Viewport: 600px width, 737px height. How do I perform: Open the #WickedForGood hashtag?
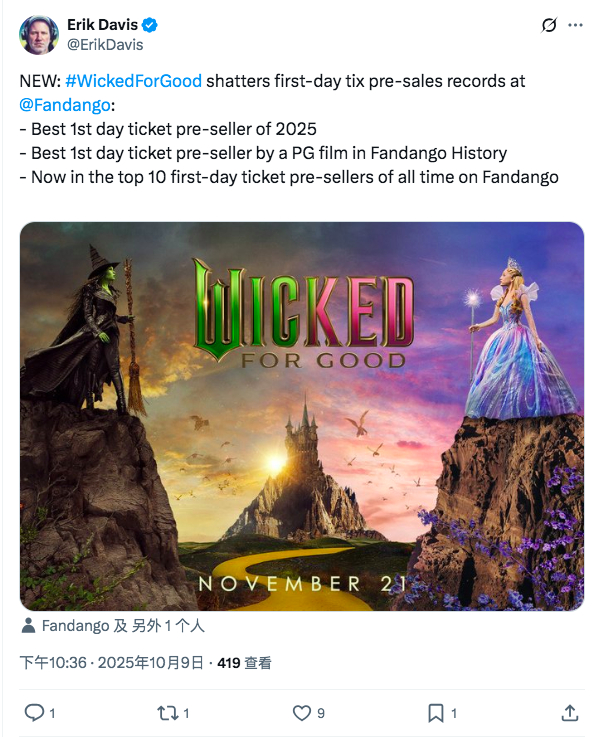(133, 81)
